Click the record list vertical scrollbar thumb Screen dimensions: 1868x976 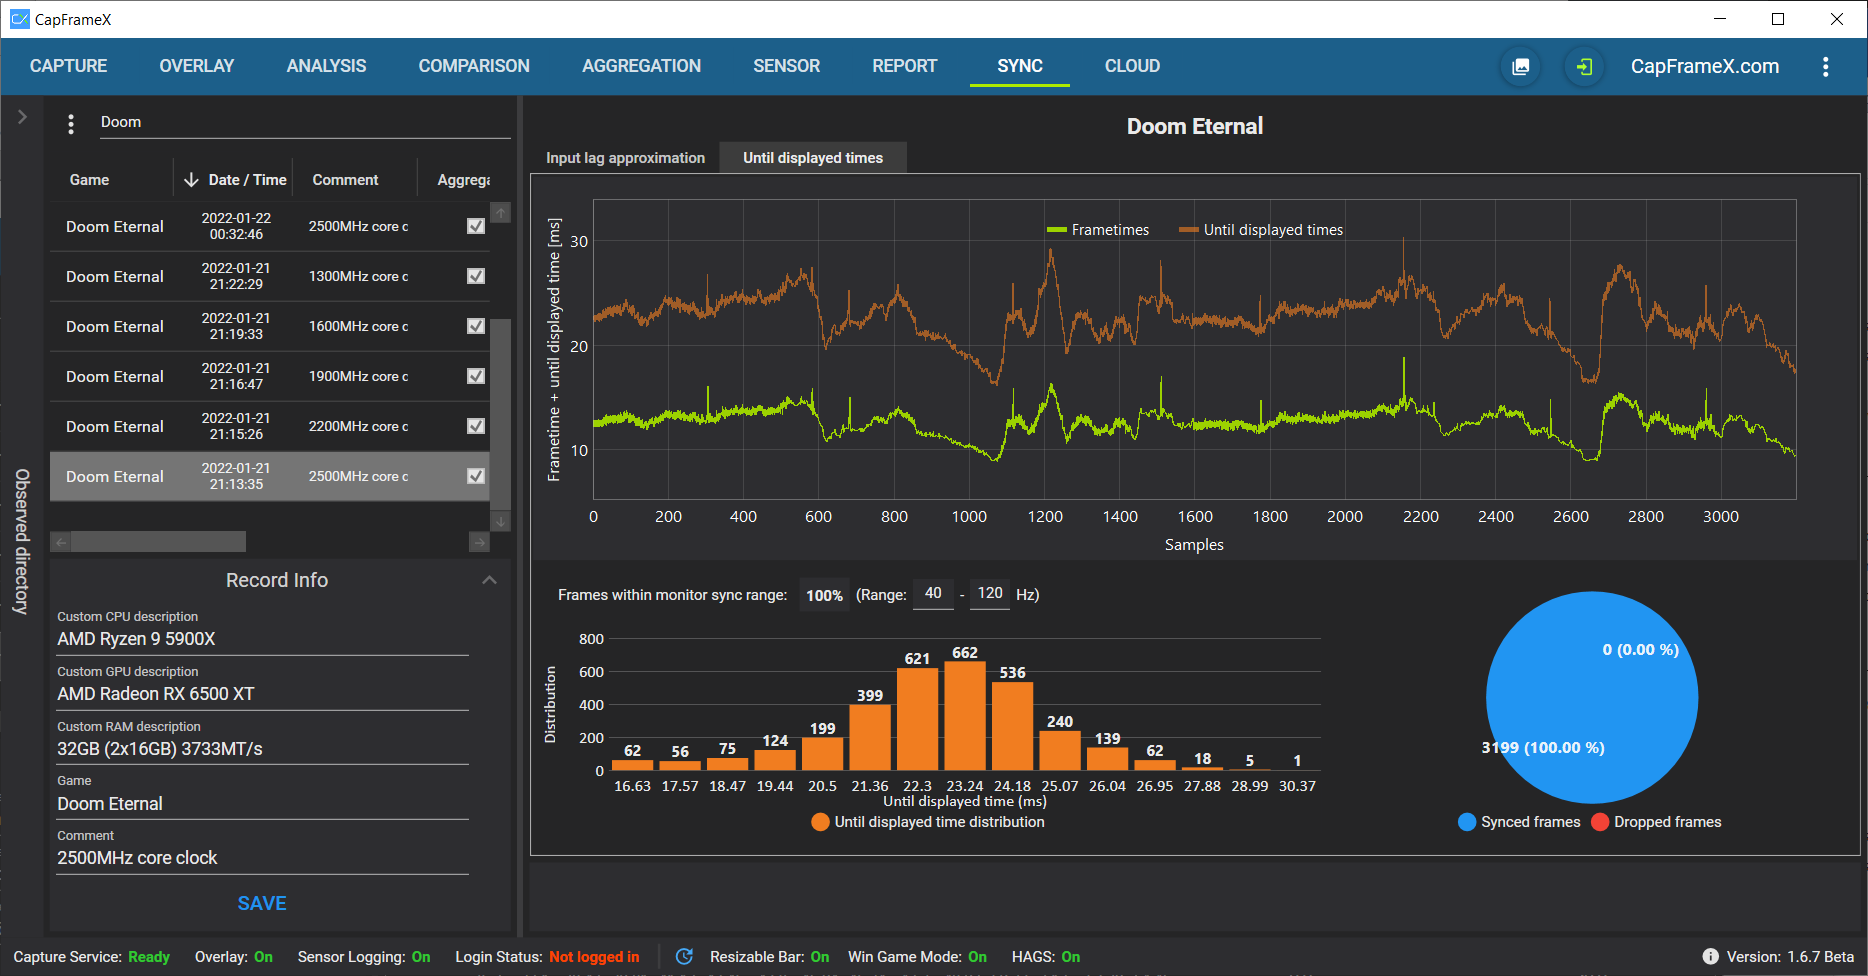501,414
